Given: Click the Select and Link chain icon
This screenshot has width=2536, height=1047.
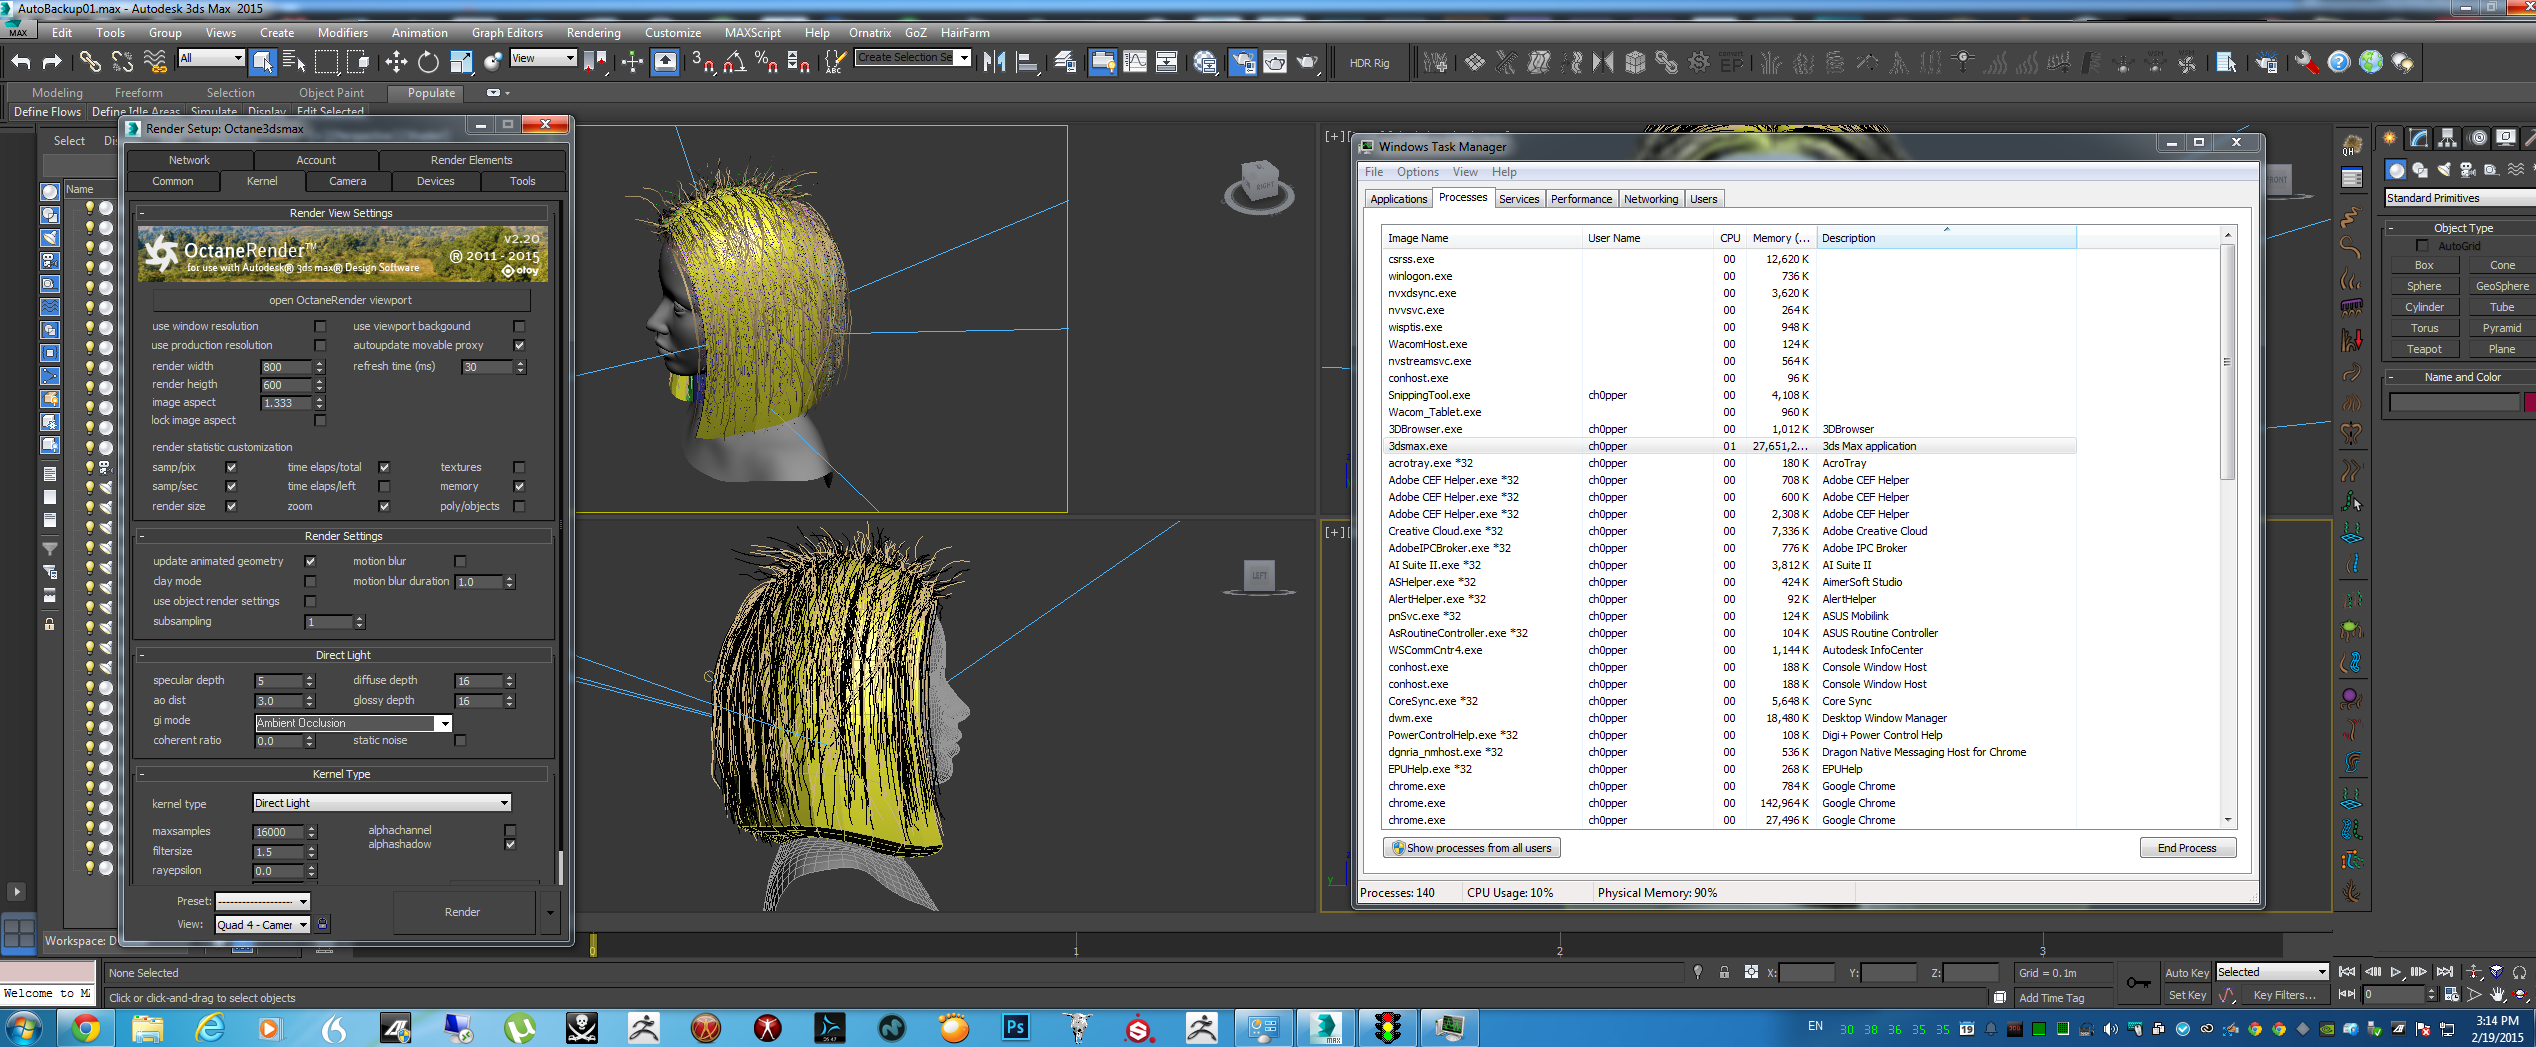Looking at the screenshot, I should click(x=90, y=62).
